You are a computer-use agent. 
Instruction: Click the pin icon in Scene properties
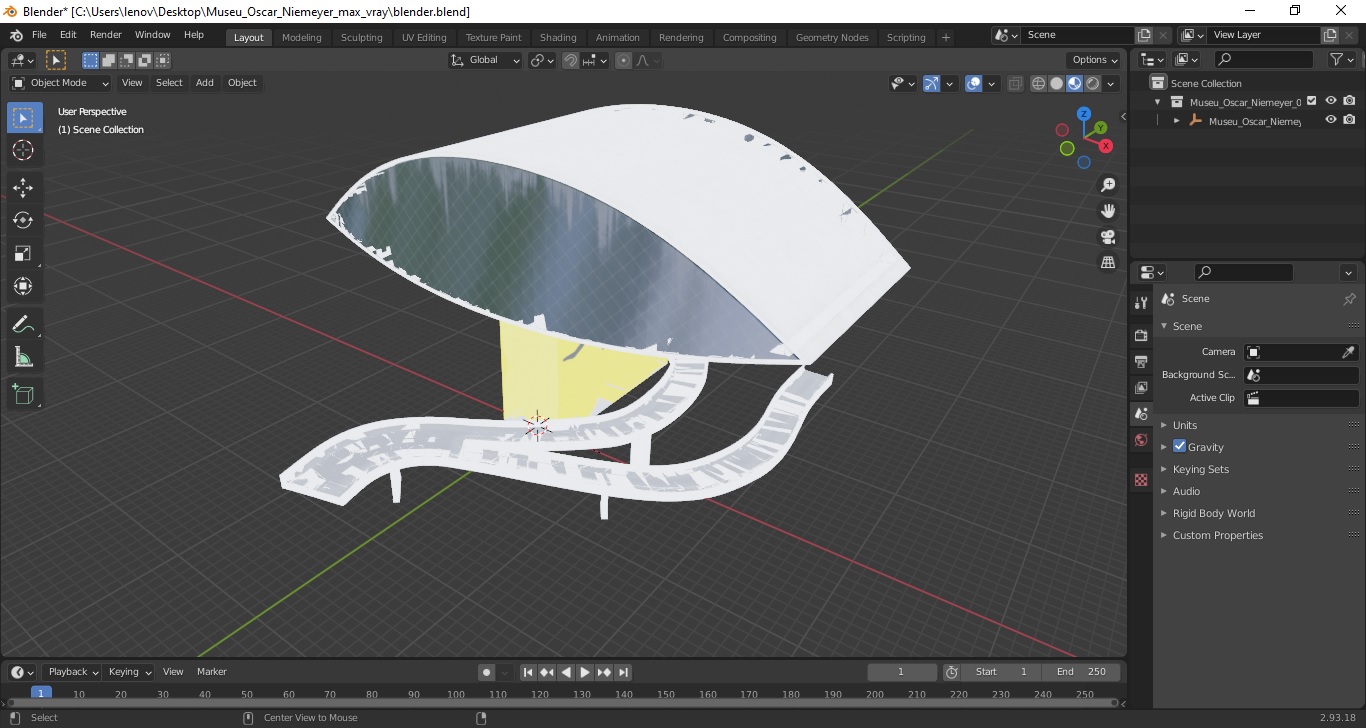tap(1349, 299)
